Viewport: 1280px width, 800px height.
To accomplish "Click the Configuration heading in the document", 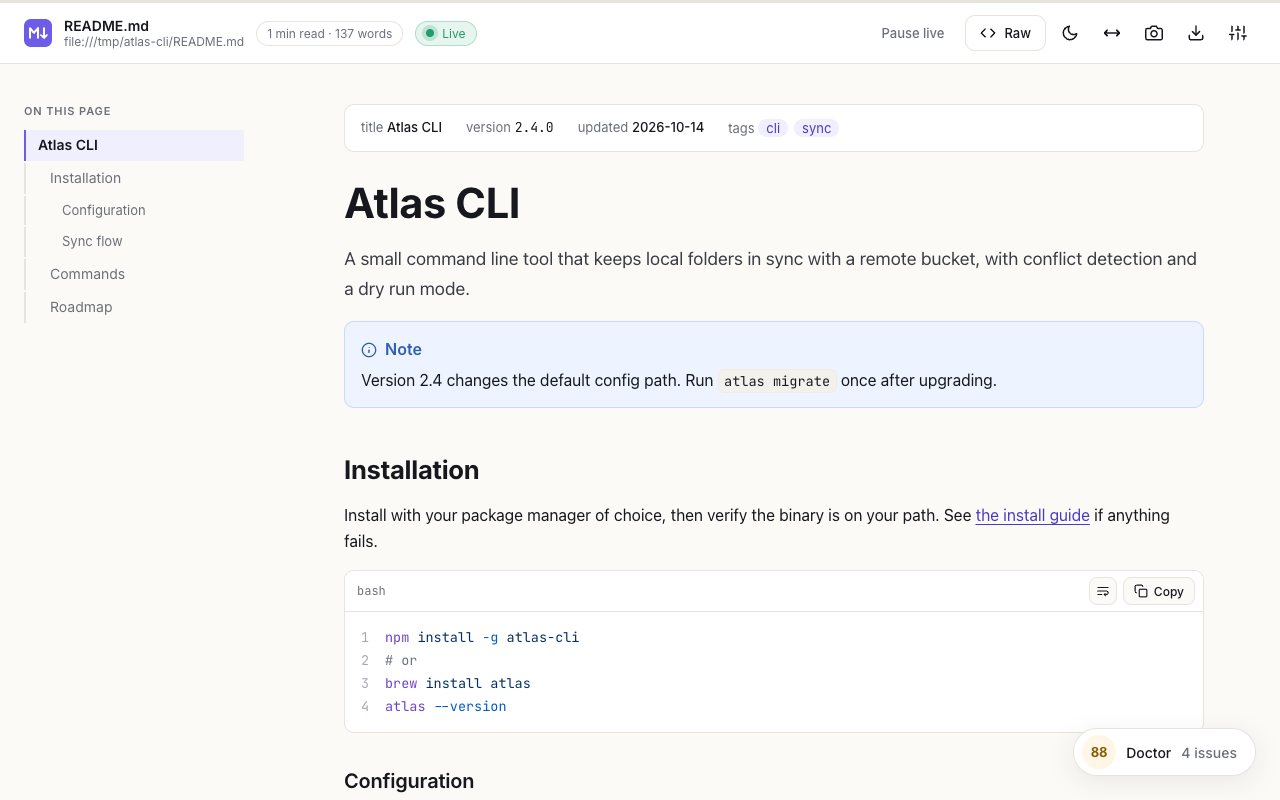I will 409,781.
